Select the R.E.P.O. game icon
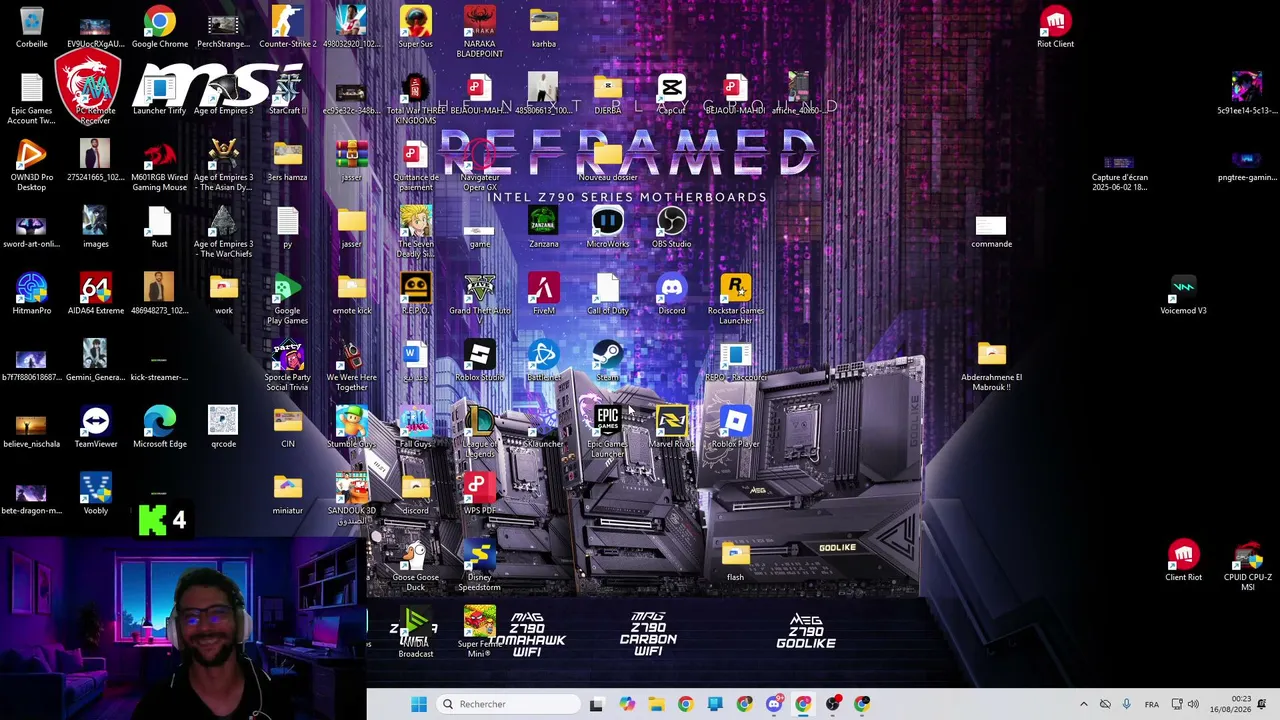 pos(415,294)
